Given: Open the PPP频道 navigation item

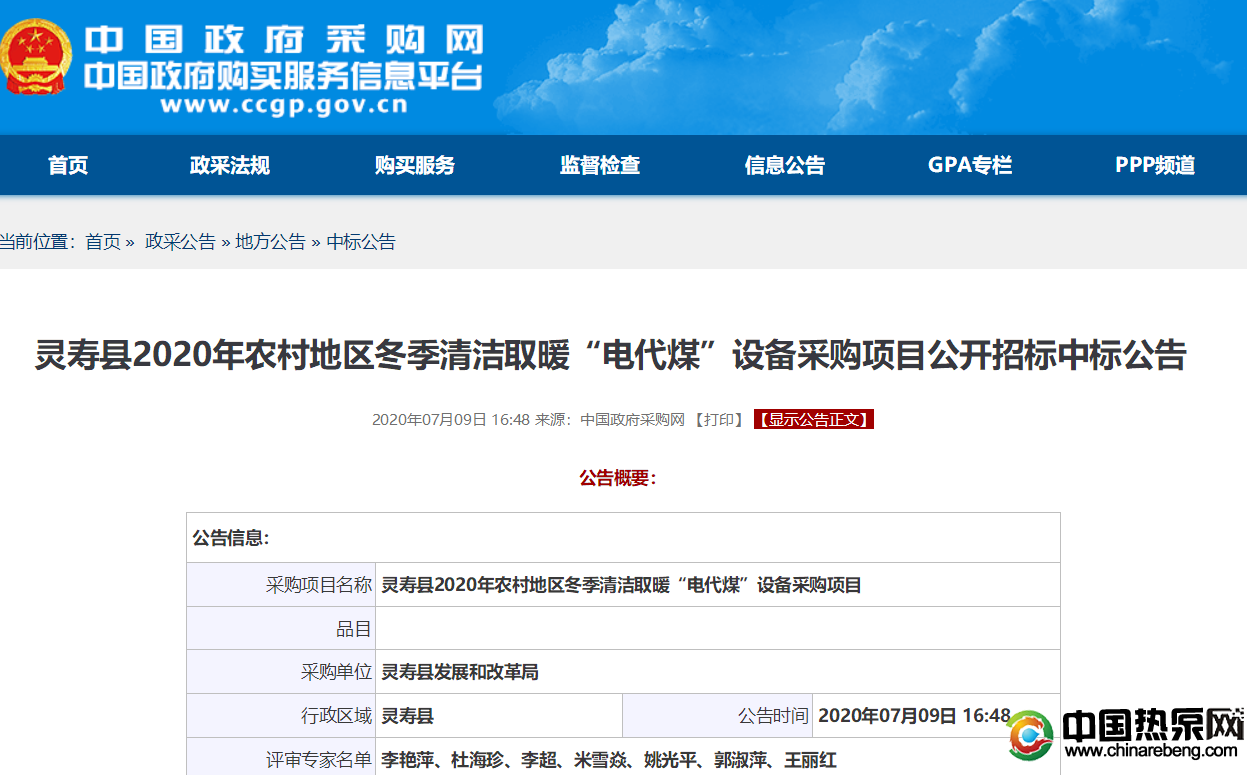Looking at the screenshot, I should pos(1155,165).
